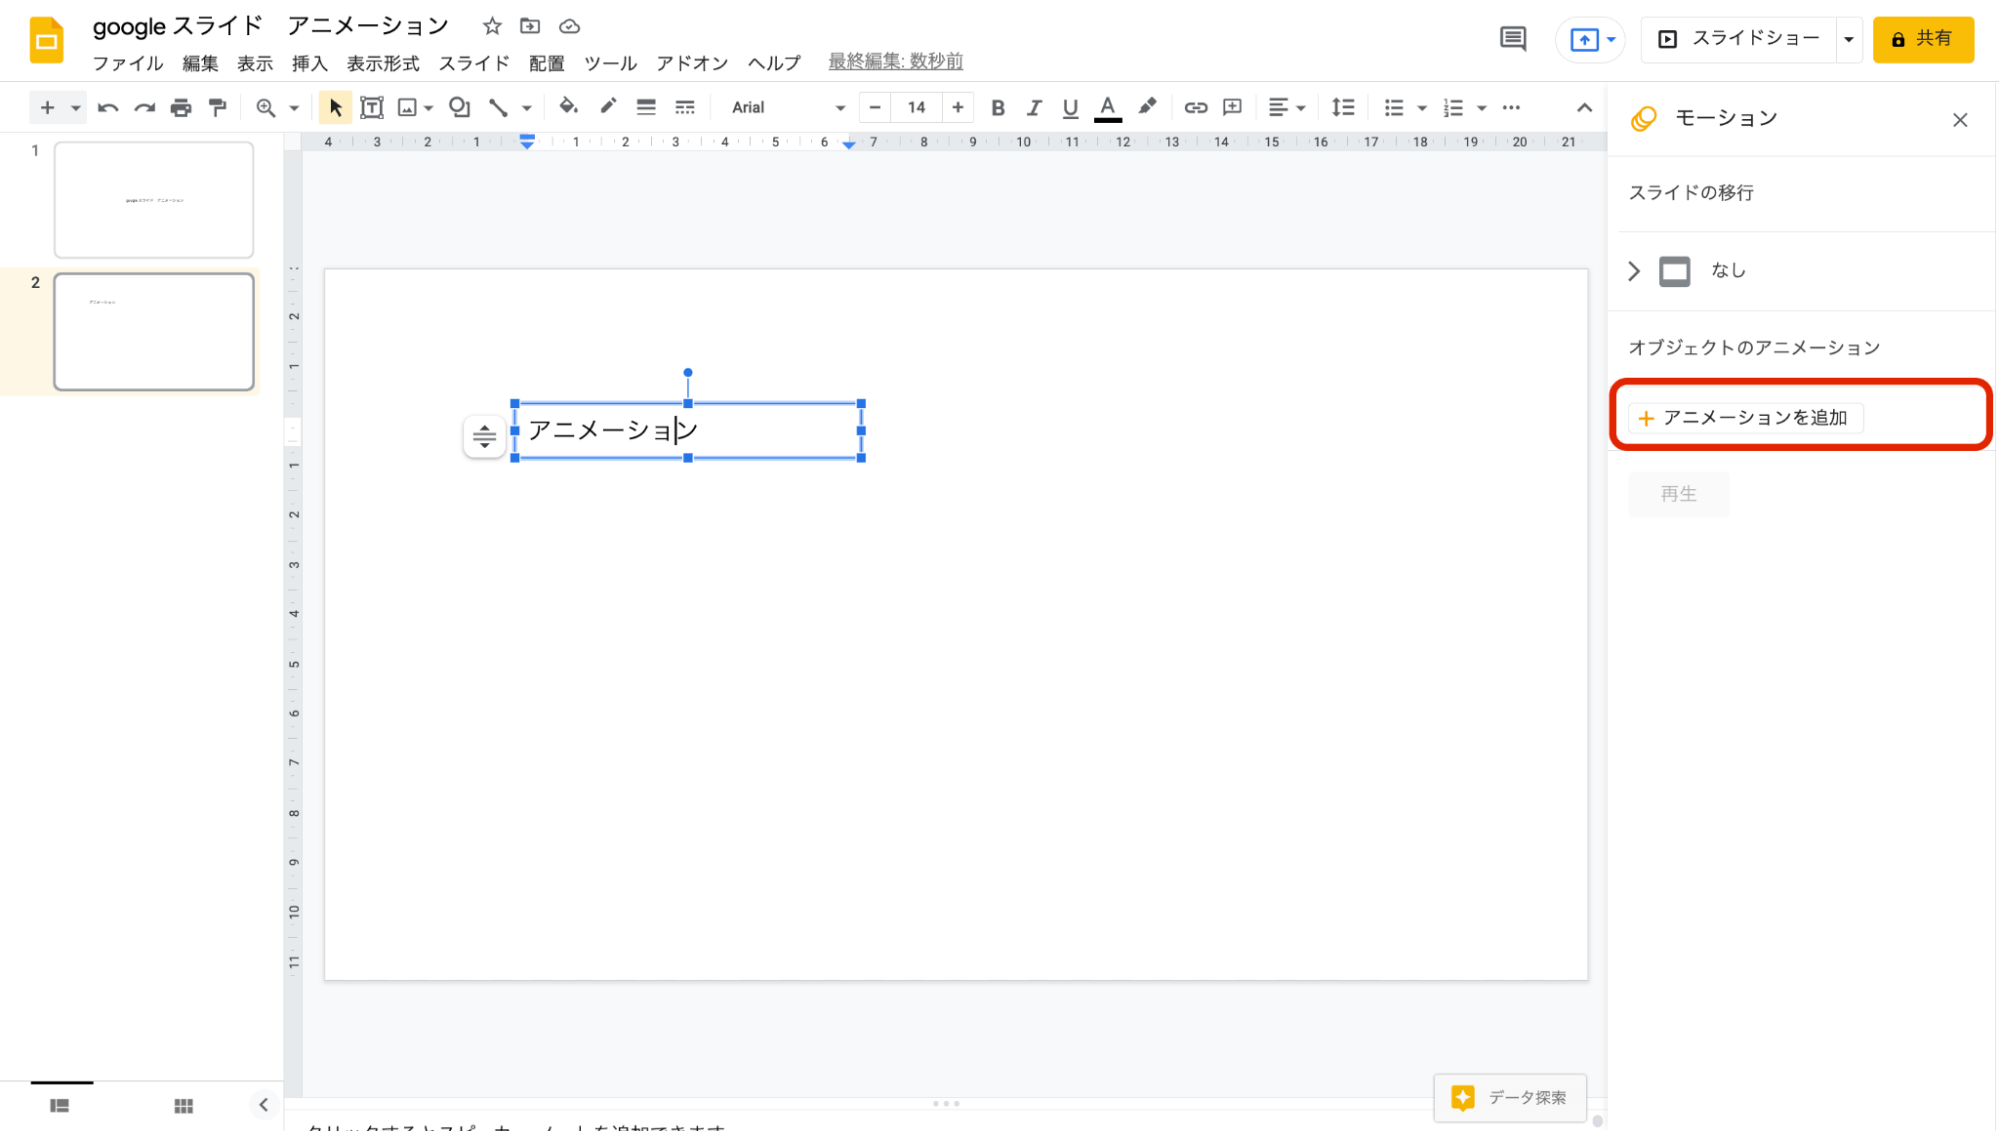
Task: Open the 編集 menu
Action: pos(200,63)
